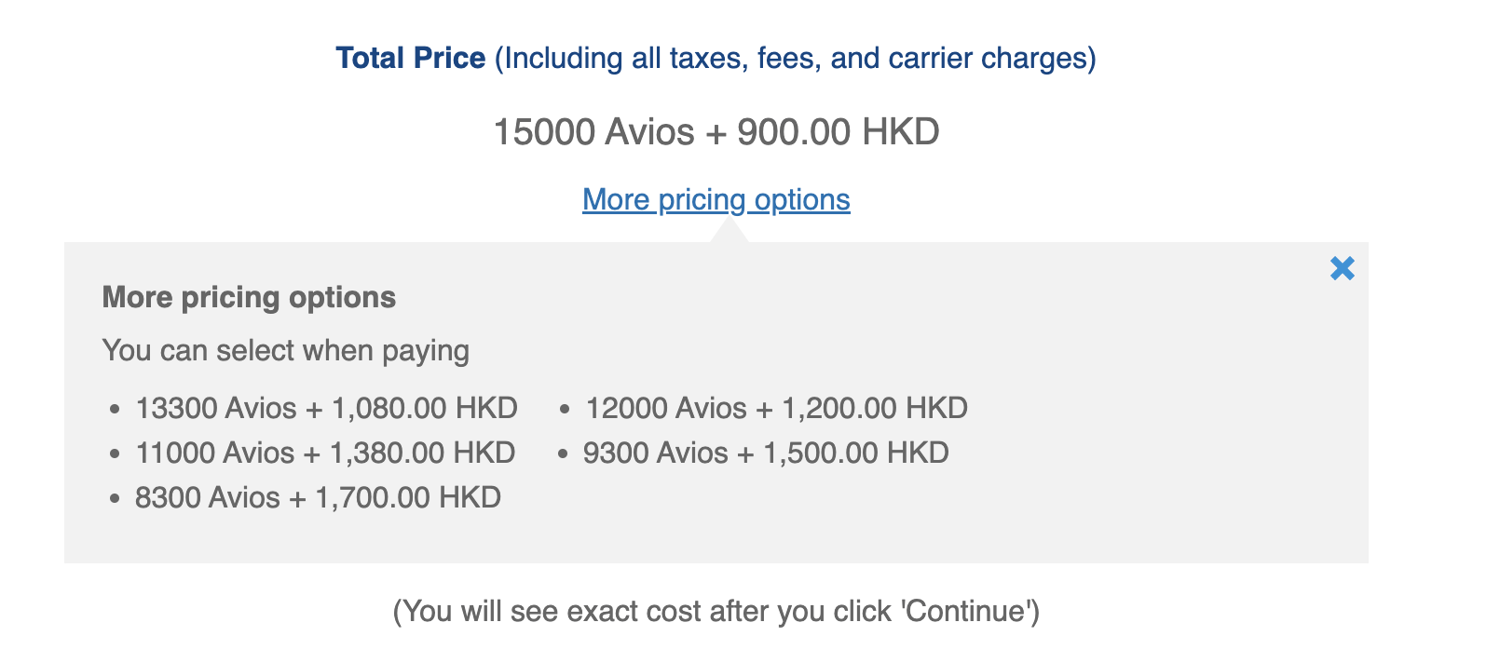Click the exact cost disclaimer text
The height and width of the screenshot is (663, 1500).
(x=718, y=610)
